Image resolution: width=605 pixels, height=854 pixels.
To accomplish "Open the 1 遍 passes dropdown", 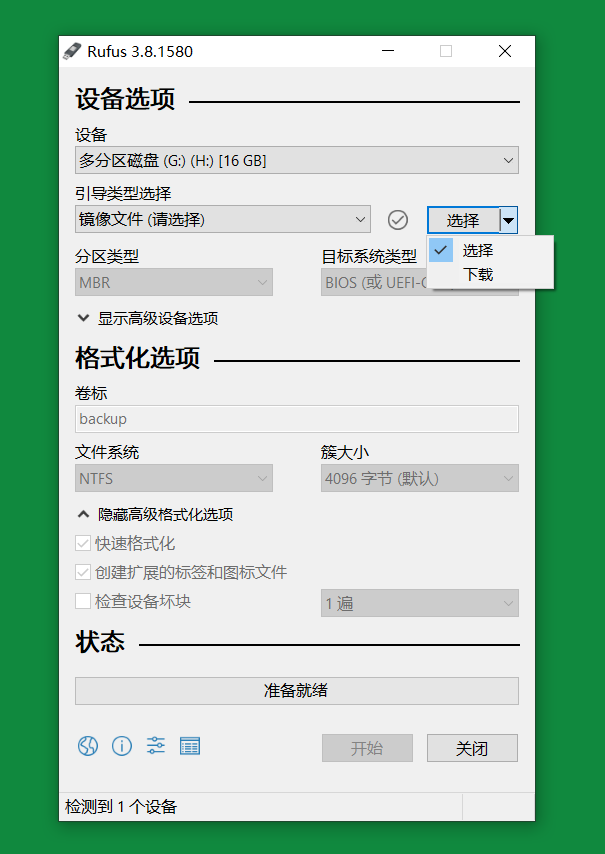I will click(419, 603).
